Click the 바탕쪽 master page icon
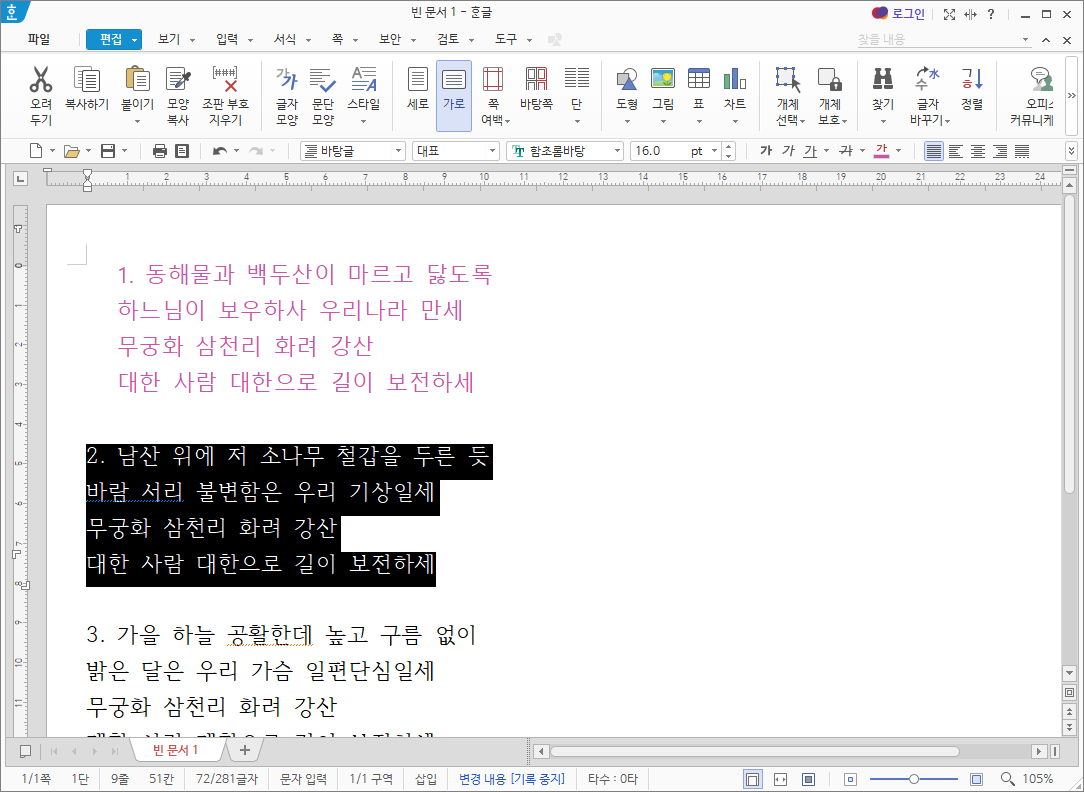The width and height of the screenshot is (1084, 792). coord(536,79)
